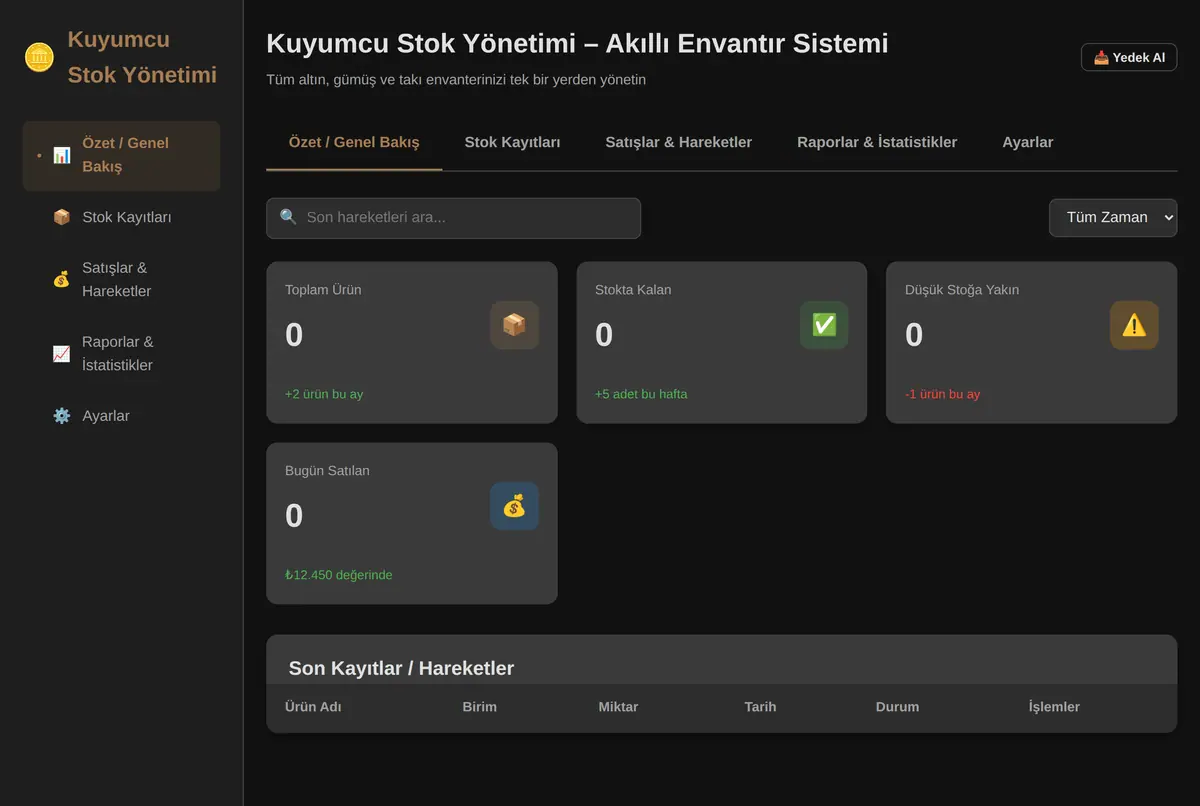The width and height of the screenshot is (1200, 806).
Task: Click the money bag icon on Bugün Satılan card
Action: click(x=514, y=506)
